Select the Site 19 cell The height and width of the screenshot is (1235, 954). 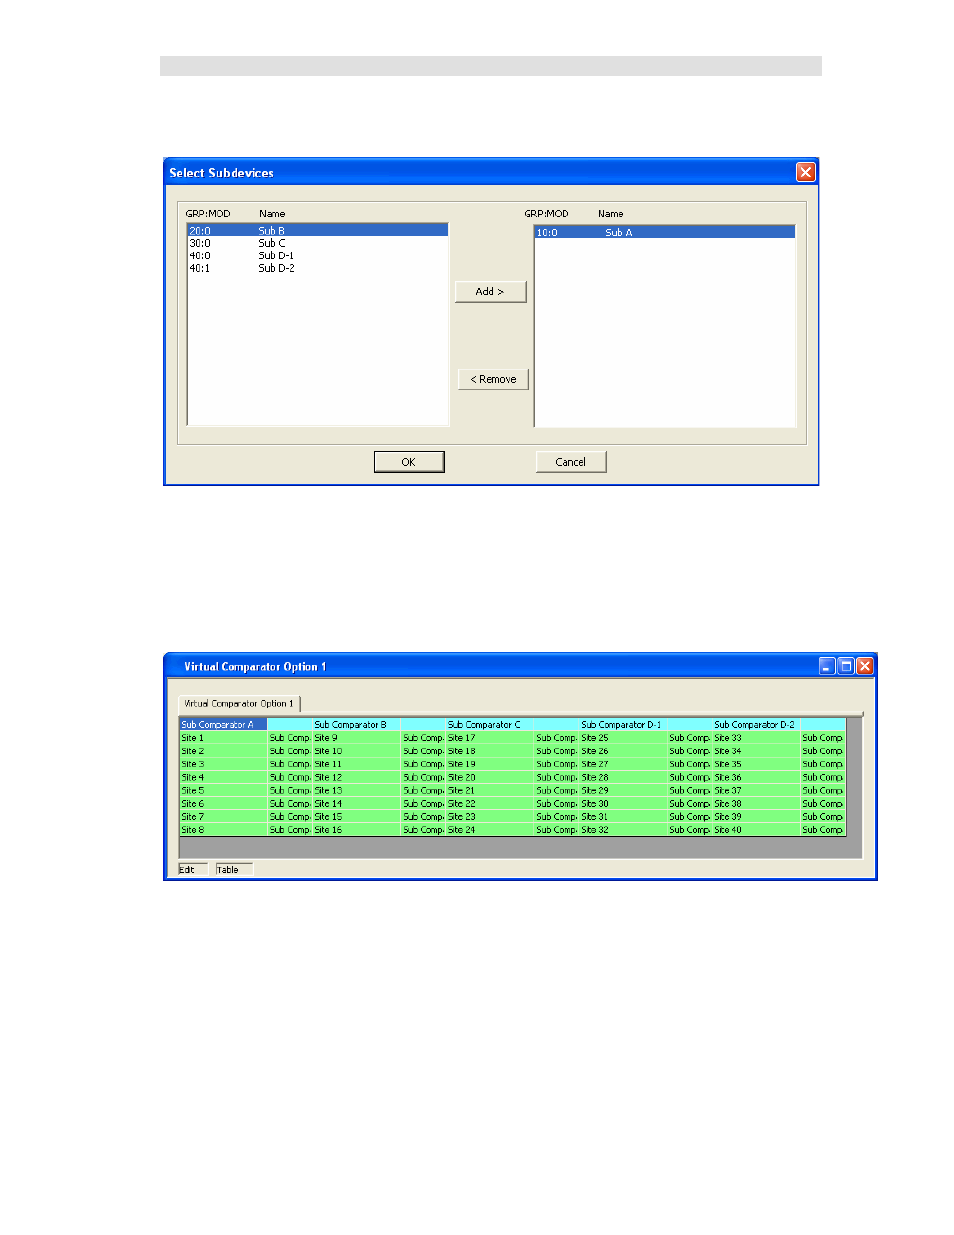(490, 764)
